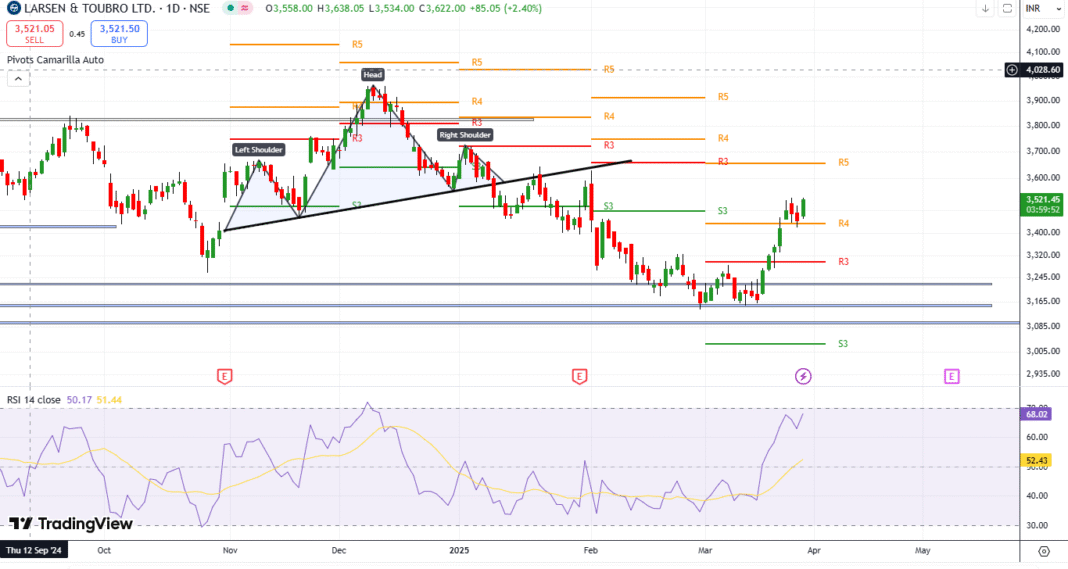Click the blue BUY price button
The width and height of the screenshot is (1068, 569).
pyautogui.click(x=118, y=34)
